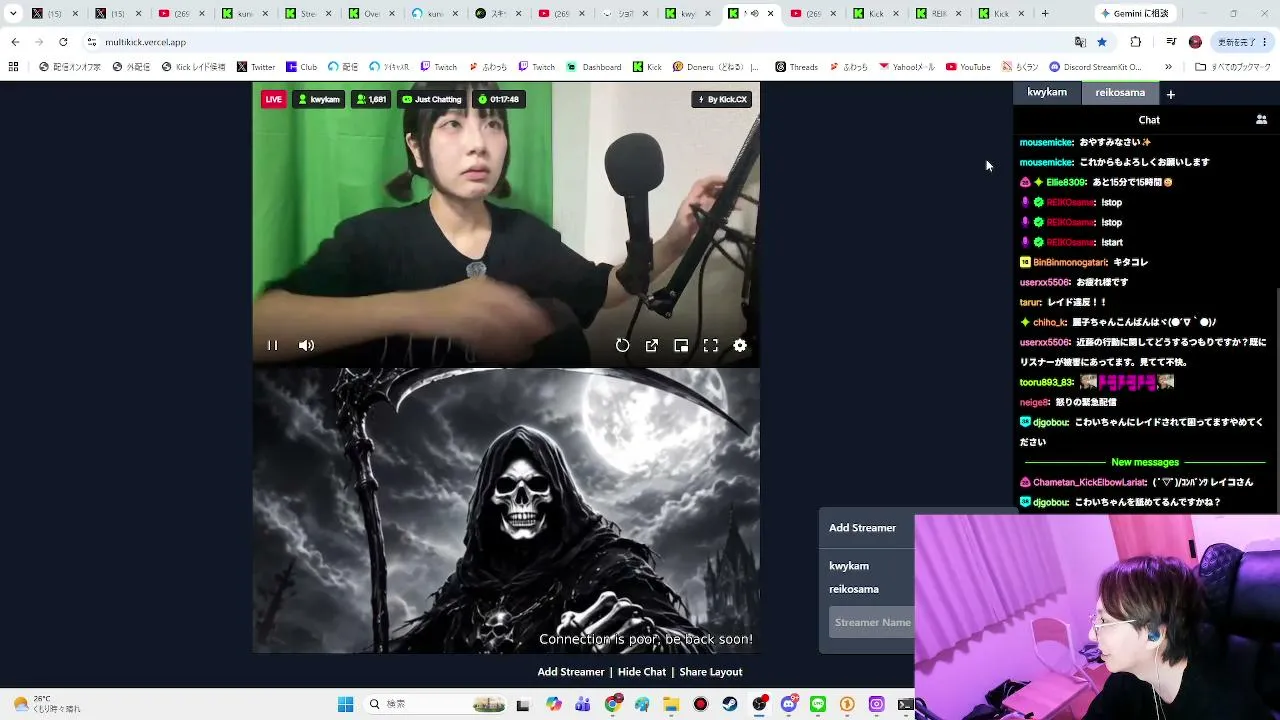The height and width of the screenshot is (720, 1280).
Task: Open the Windows Start menu
Action: (345, 704)
